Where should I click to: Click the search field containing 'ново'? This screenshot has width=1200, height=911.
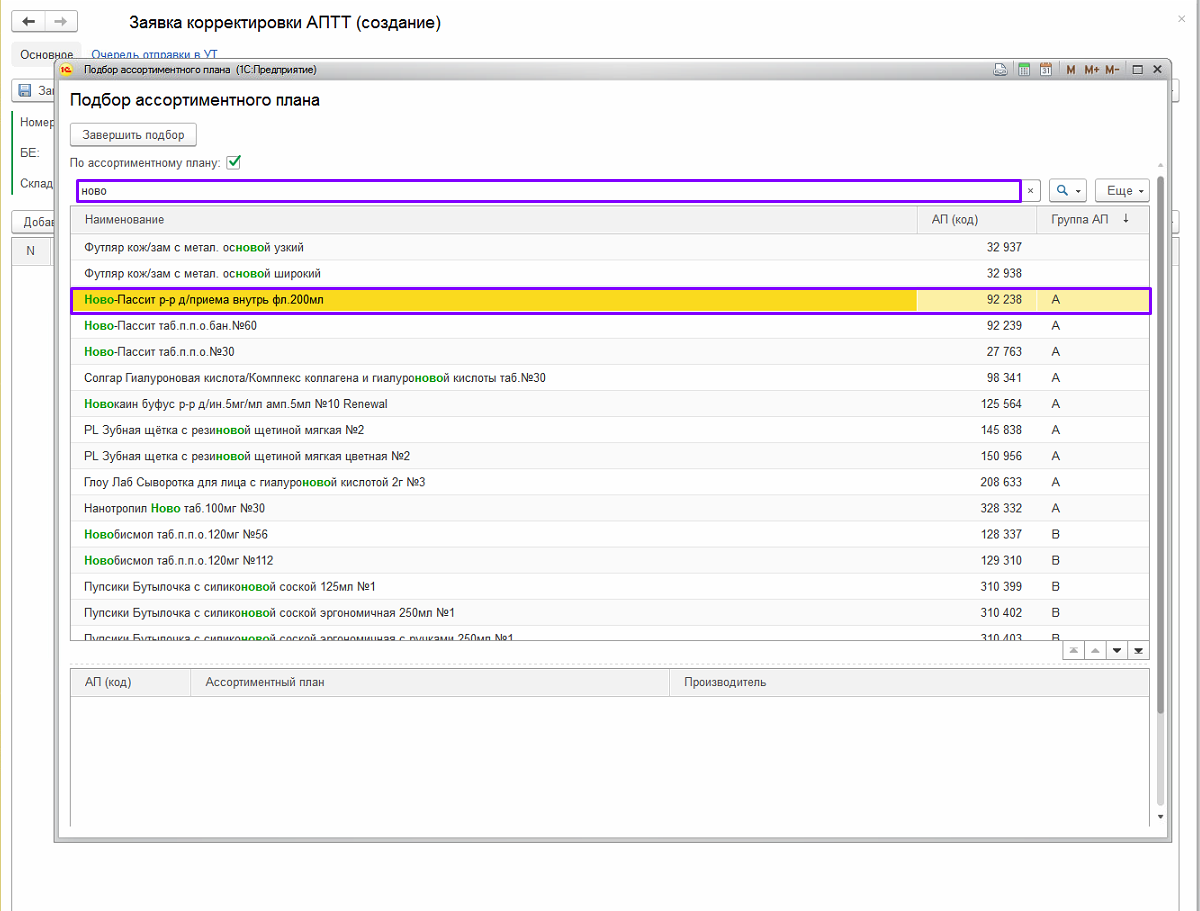coord(548,191)
